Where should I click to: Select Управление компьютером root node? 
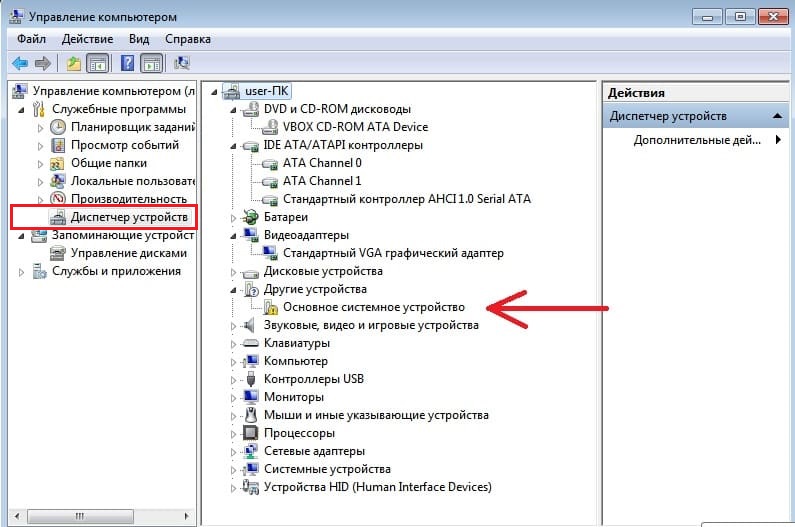(114, 91)
